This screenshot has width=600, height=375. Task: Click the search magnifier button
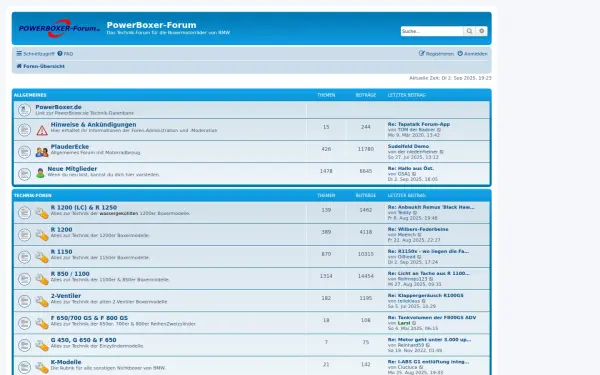(x=469, y=31)
